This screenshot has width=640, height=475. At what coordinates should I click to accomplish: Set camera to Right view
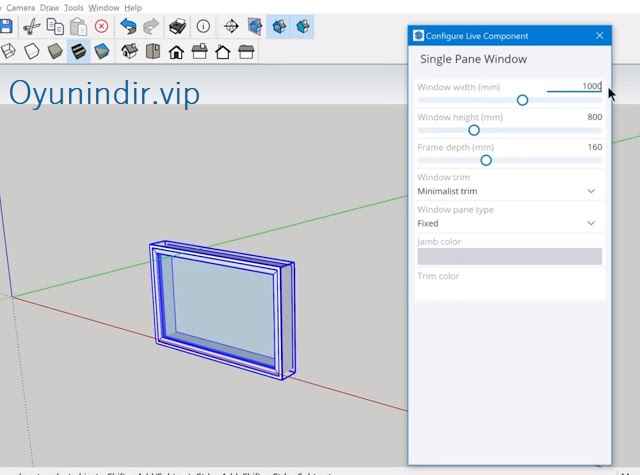tap(200, 52)
